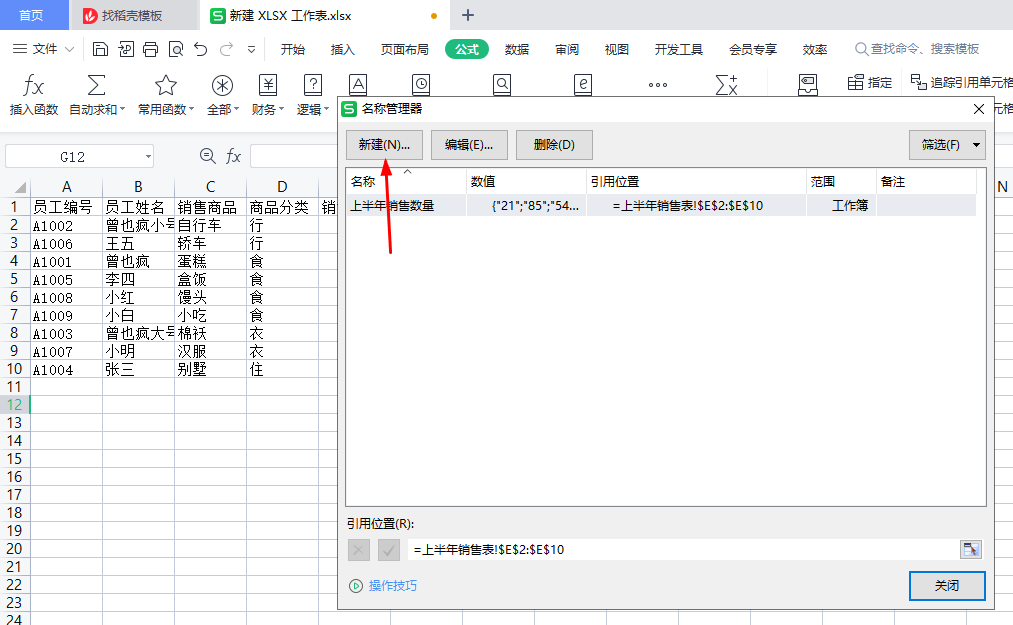The height and width of the screenshot is (625, 1013).
Task: Expand the 全部 functions dropdown arrow
Action: coord(236,109)
